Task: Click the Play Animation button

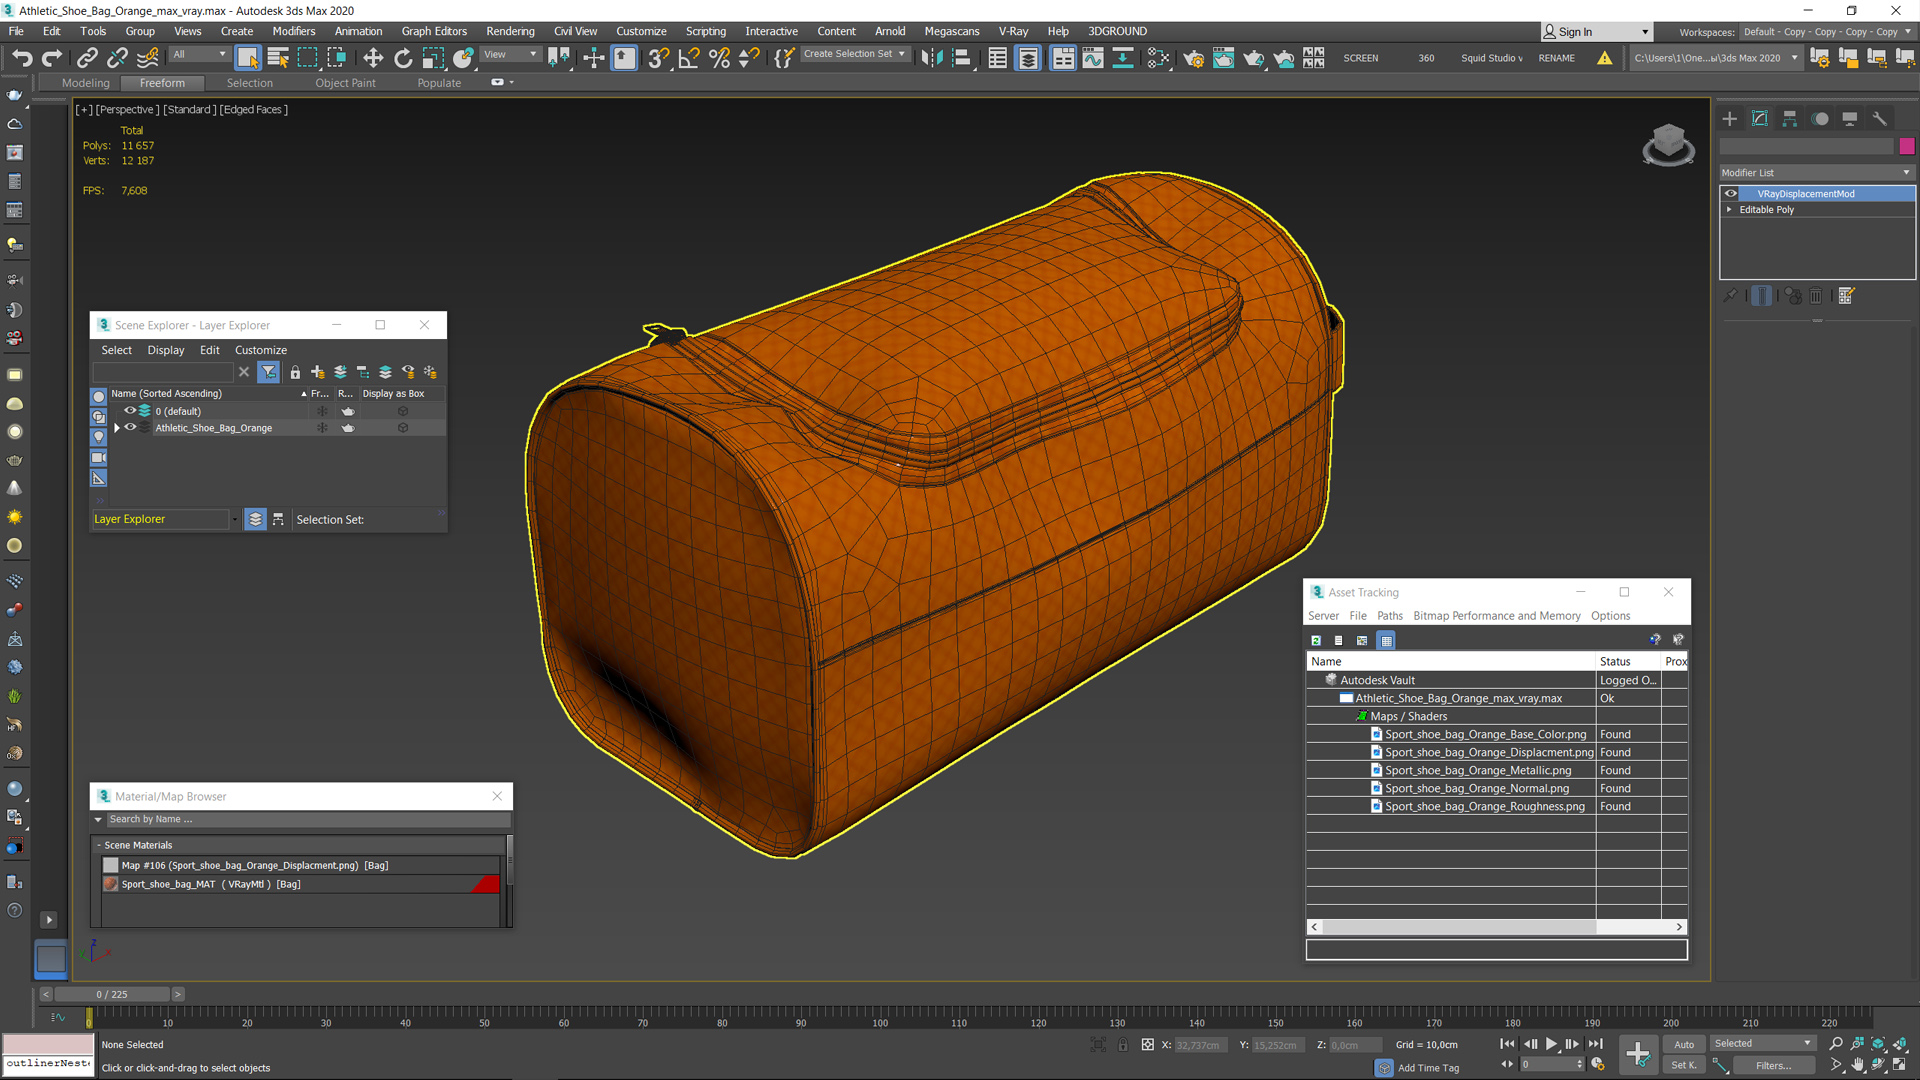Action: pyautogui.click(x=1551, y=1044)
